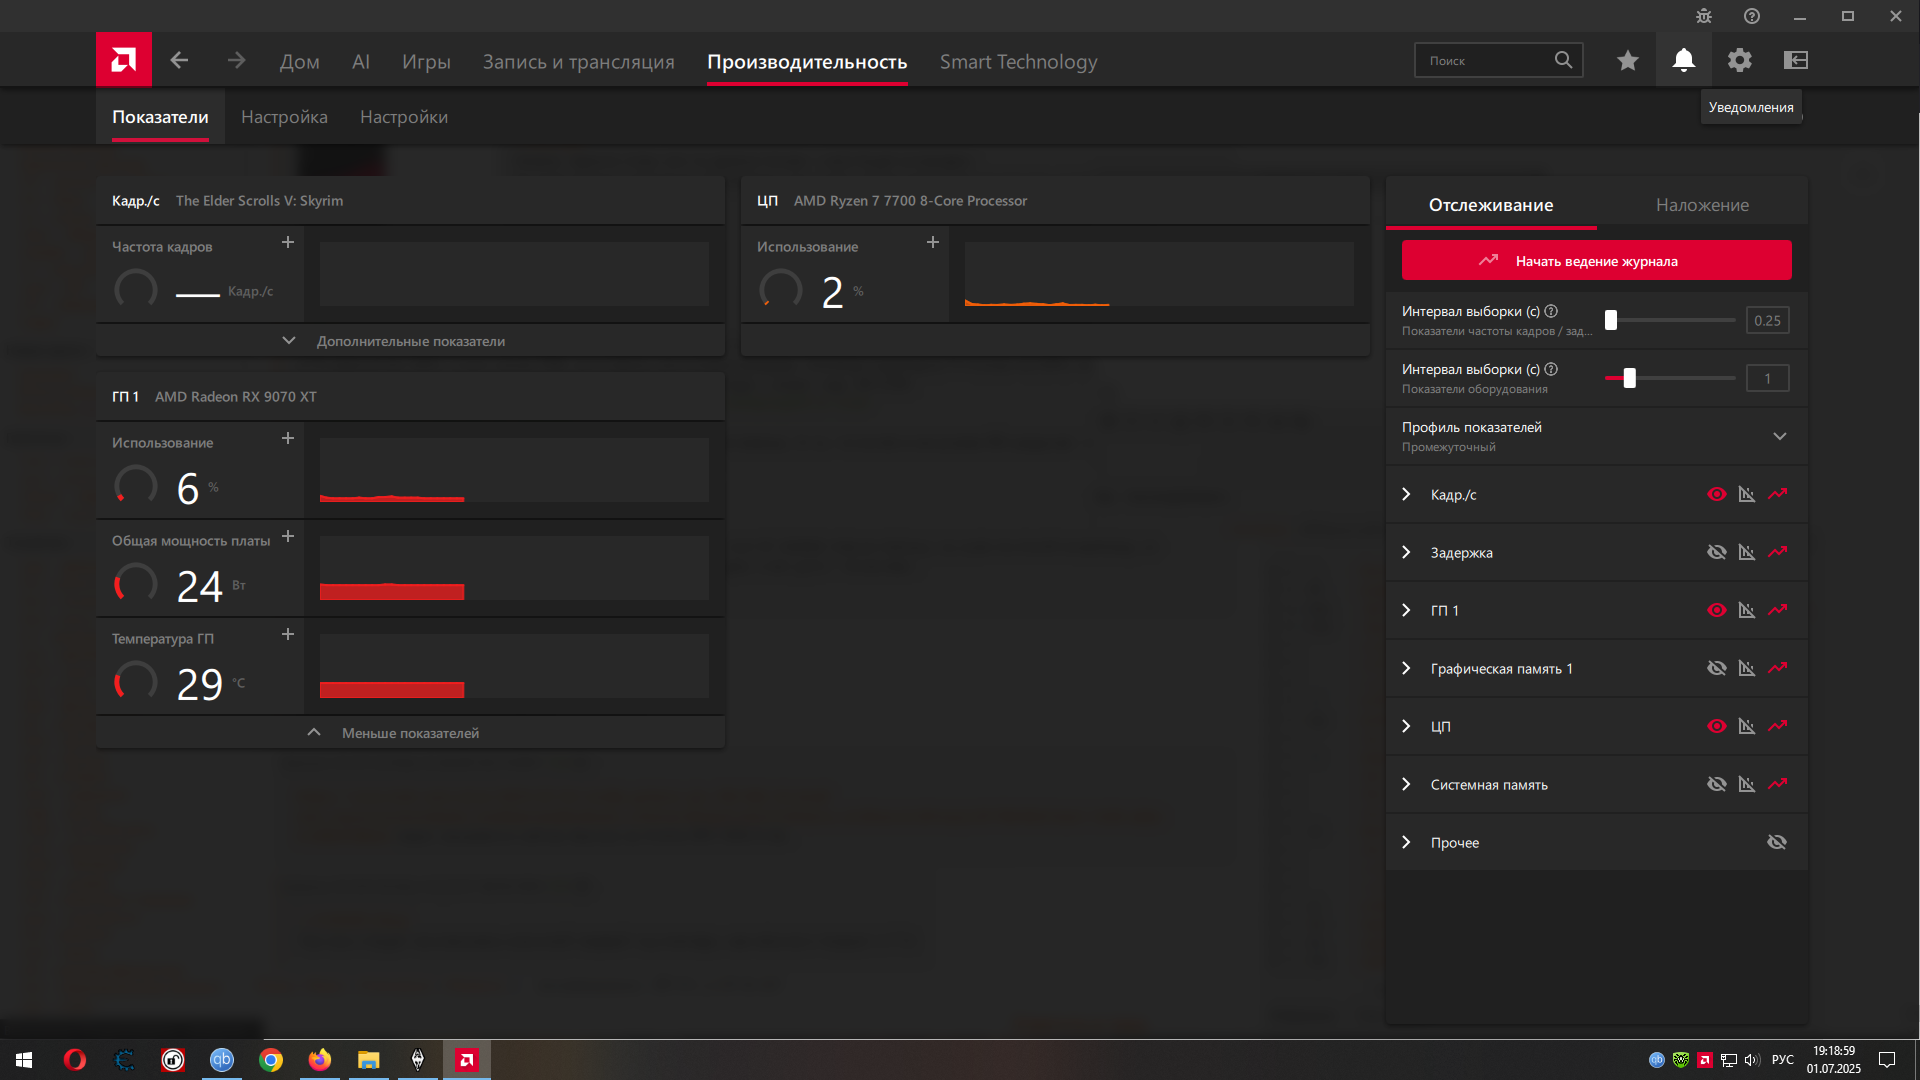Open Firefox from the taskbar

point(320,1060)
